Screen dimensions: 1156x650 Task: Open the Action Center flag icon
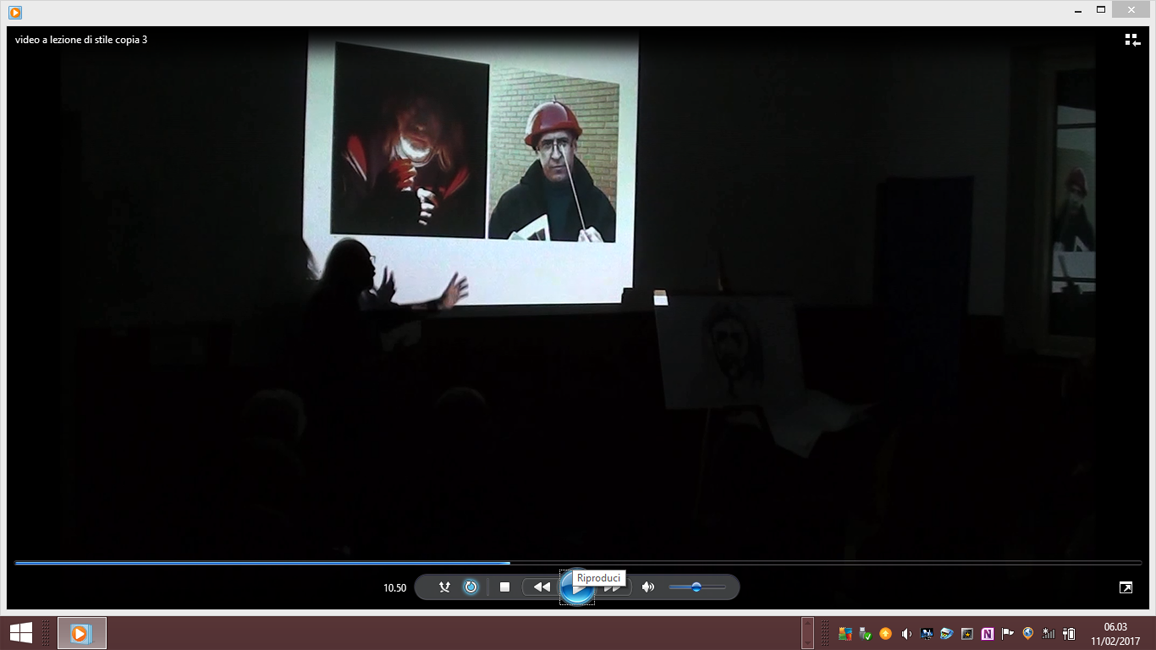click(1008, 634)
